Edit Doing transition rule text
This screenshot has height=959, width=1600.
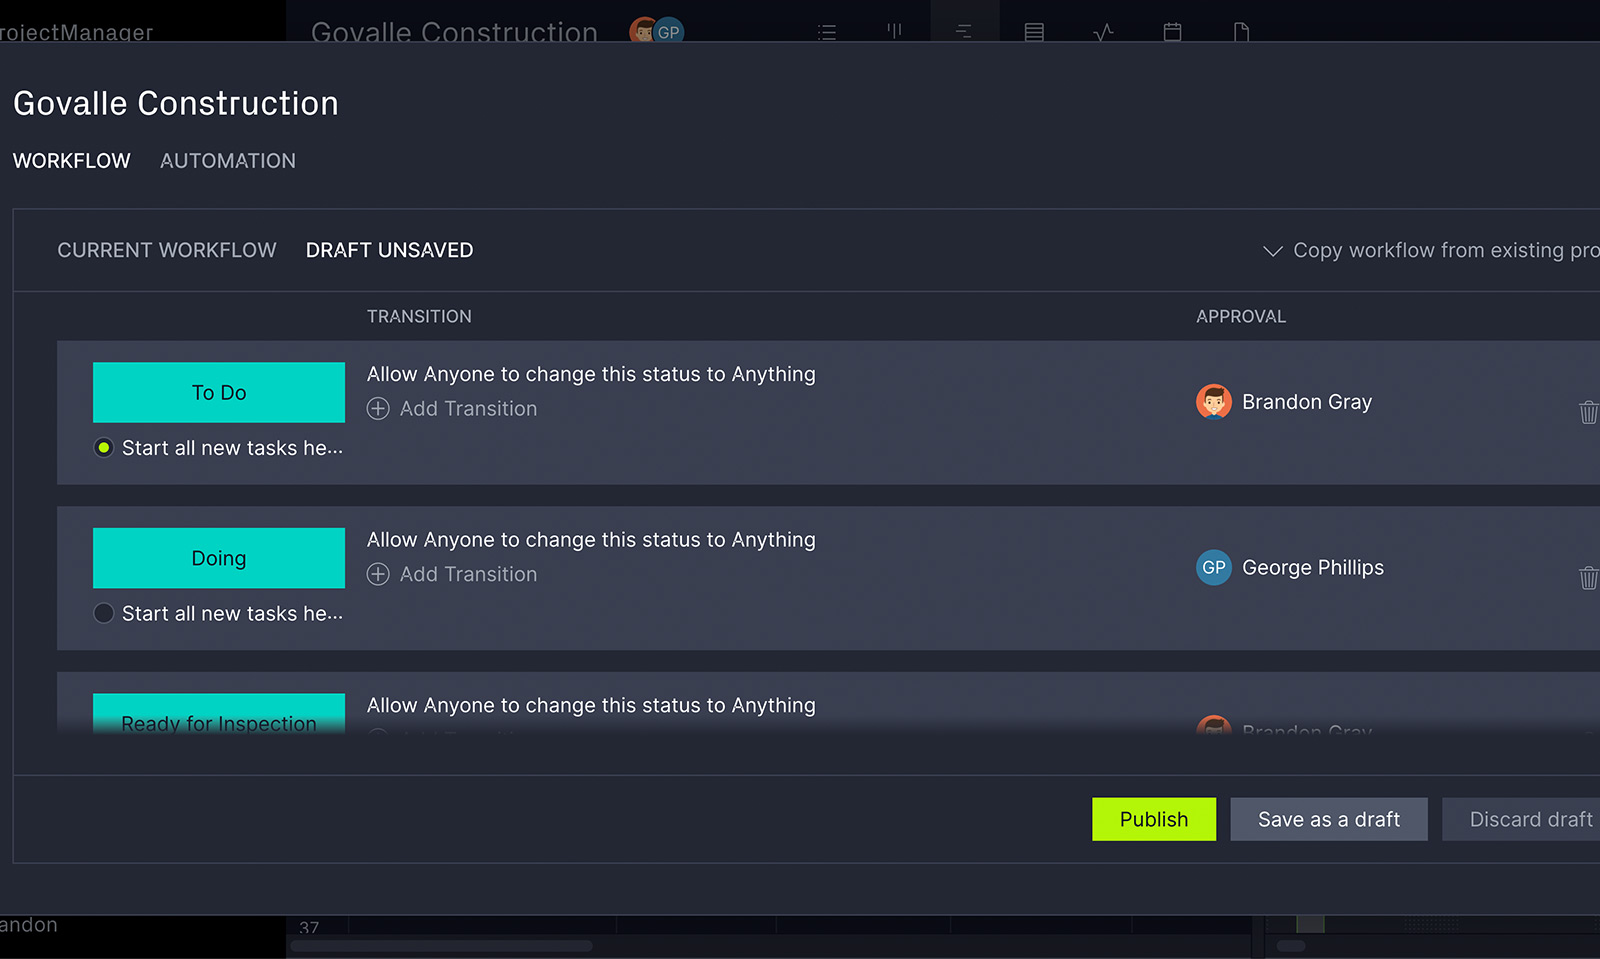[591, 540]
